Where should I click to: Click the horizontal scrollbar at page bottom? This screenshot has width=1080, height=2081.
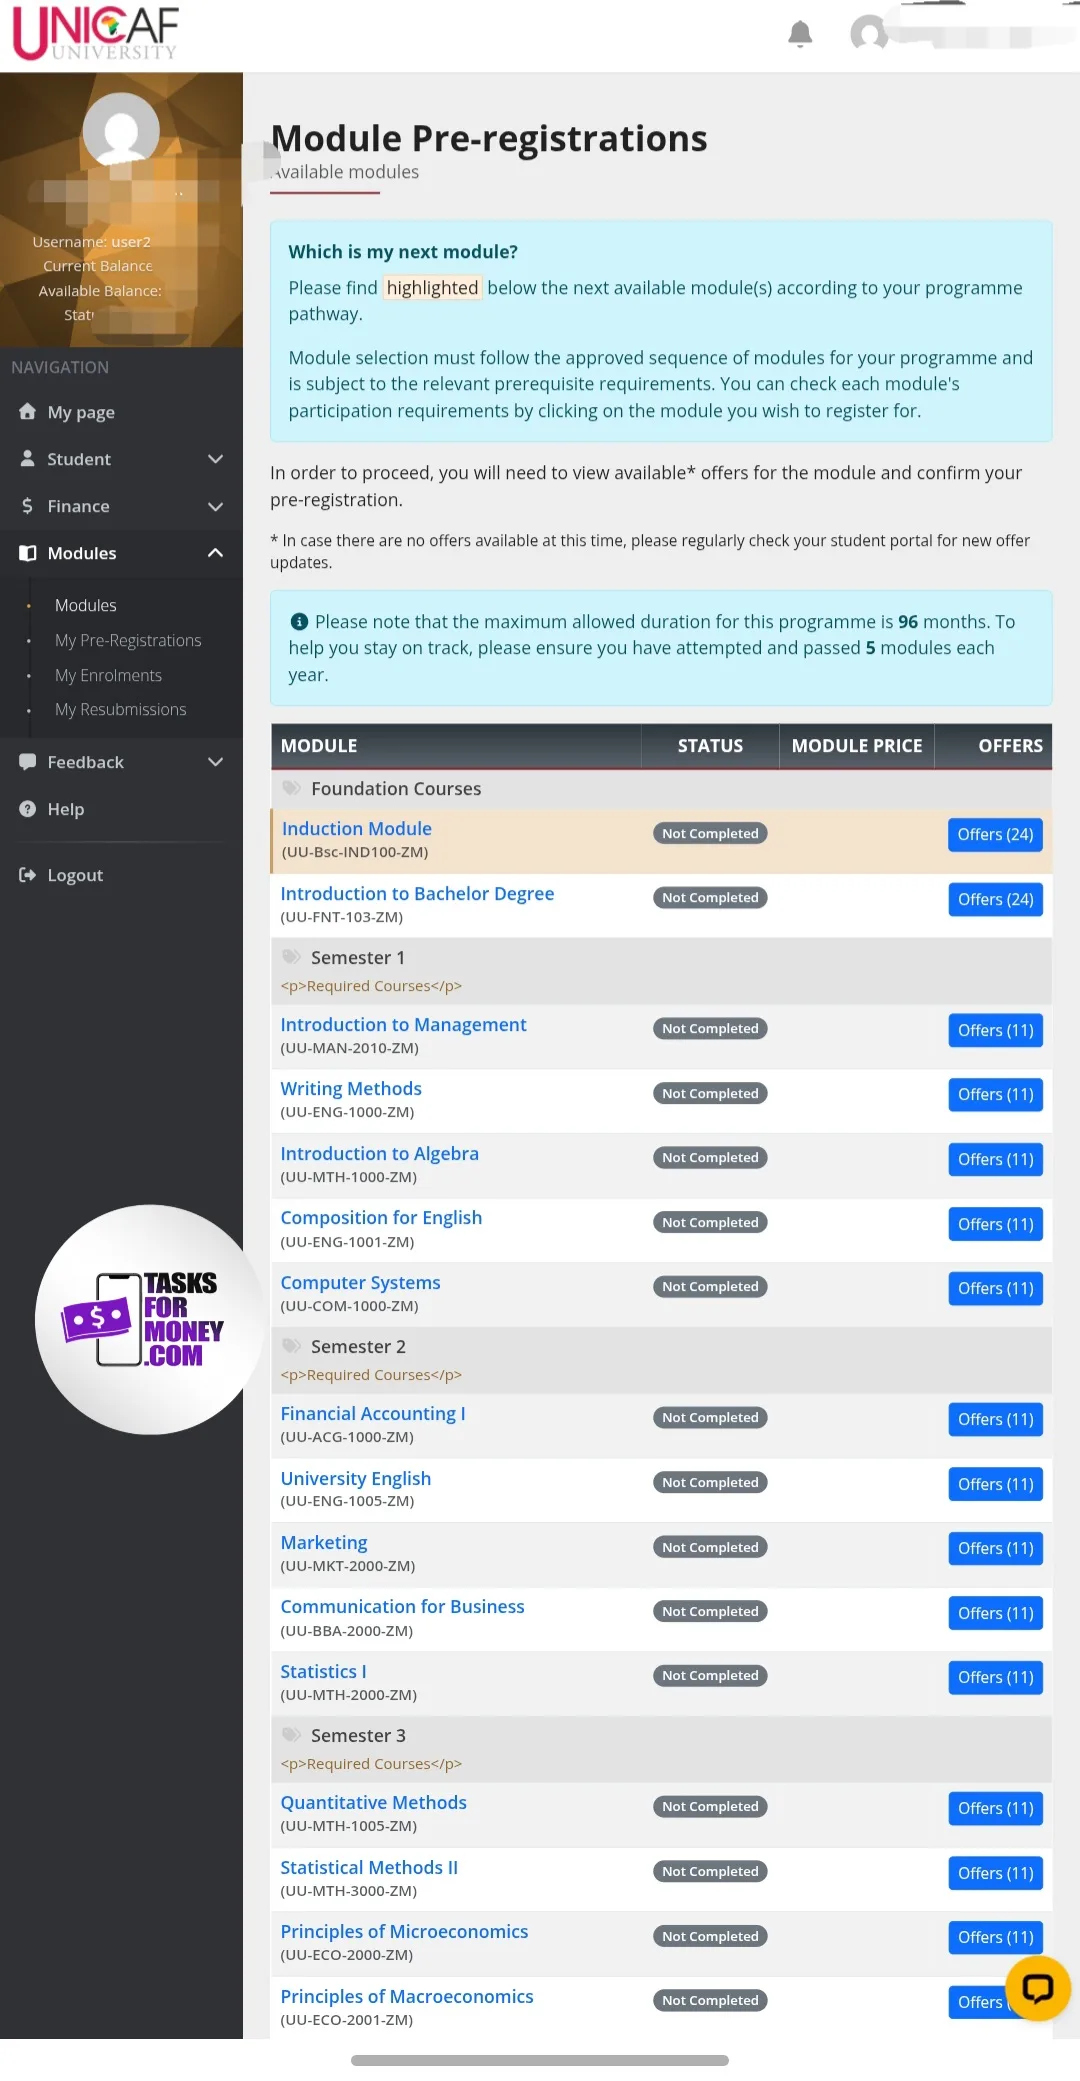point(540,2060)
